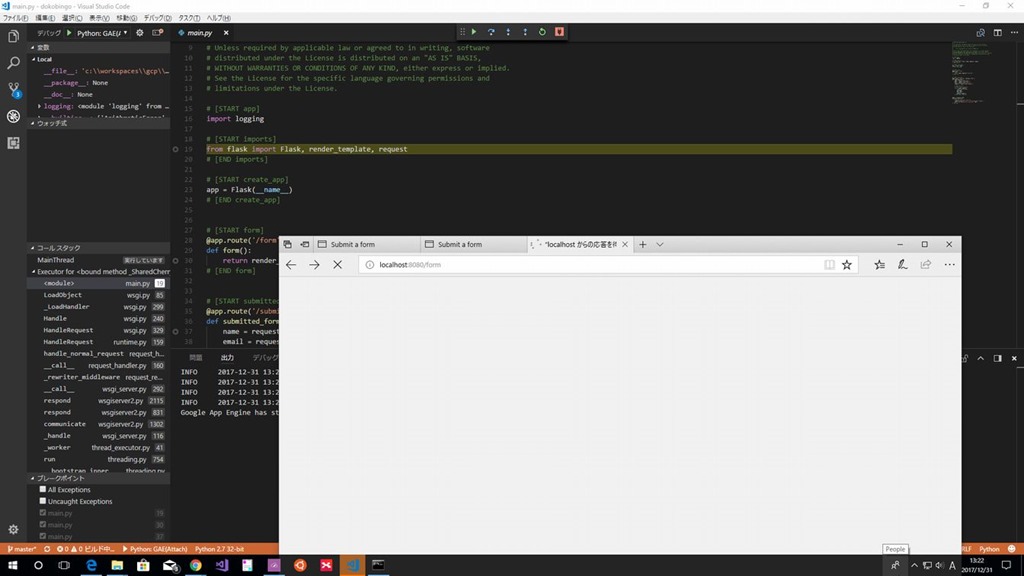The height and width of the screenshot is (576, 1024).
Task: Click Step Over in the debug toolbar
Action: pos(491,32)
